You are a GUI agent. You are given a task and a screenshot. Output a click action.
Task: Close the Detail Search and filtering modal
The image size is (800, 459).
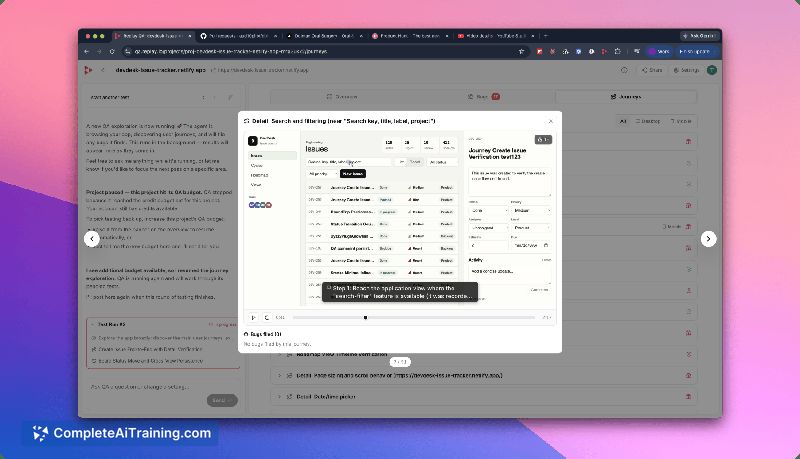click(551, 121)
